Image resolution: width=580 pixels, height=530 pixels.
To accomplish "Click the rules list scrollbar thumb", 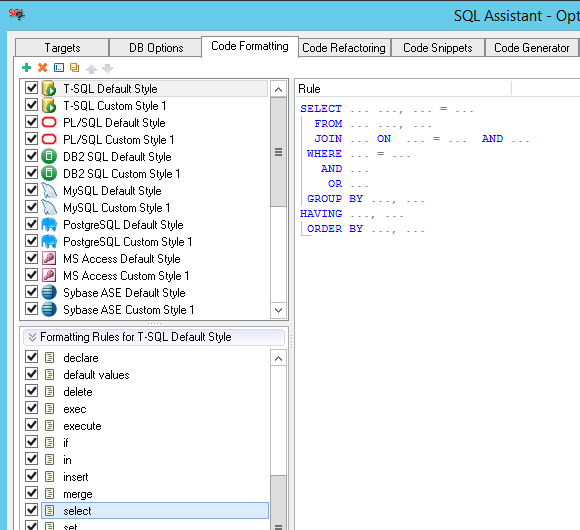I will [279, 503].
